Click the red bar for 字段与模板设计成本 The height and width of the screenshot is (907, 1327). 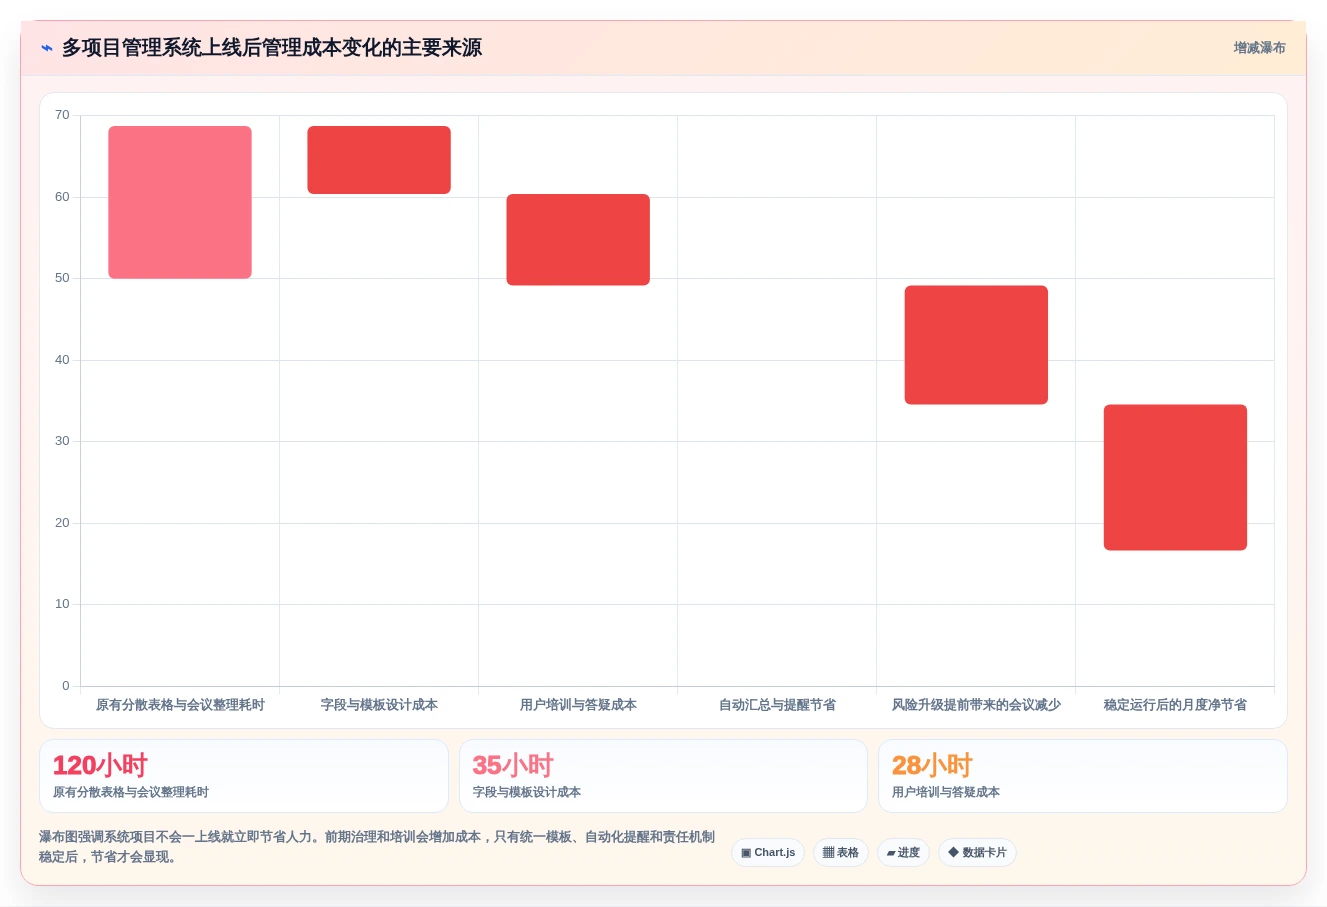pos(379,160)
